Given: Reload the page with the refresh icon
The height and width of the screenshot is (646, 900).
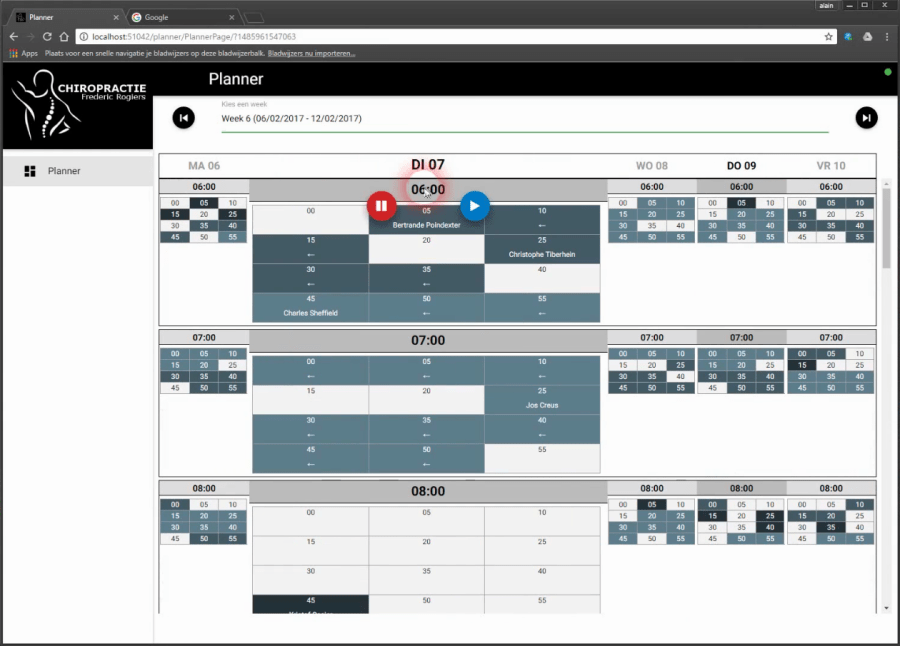Looking at the screenshot, I should point(46,36).
